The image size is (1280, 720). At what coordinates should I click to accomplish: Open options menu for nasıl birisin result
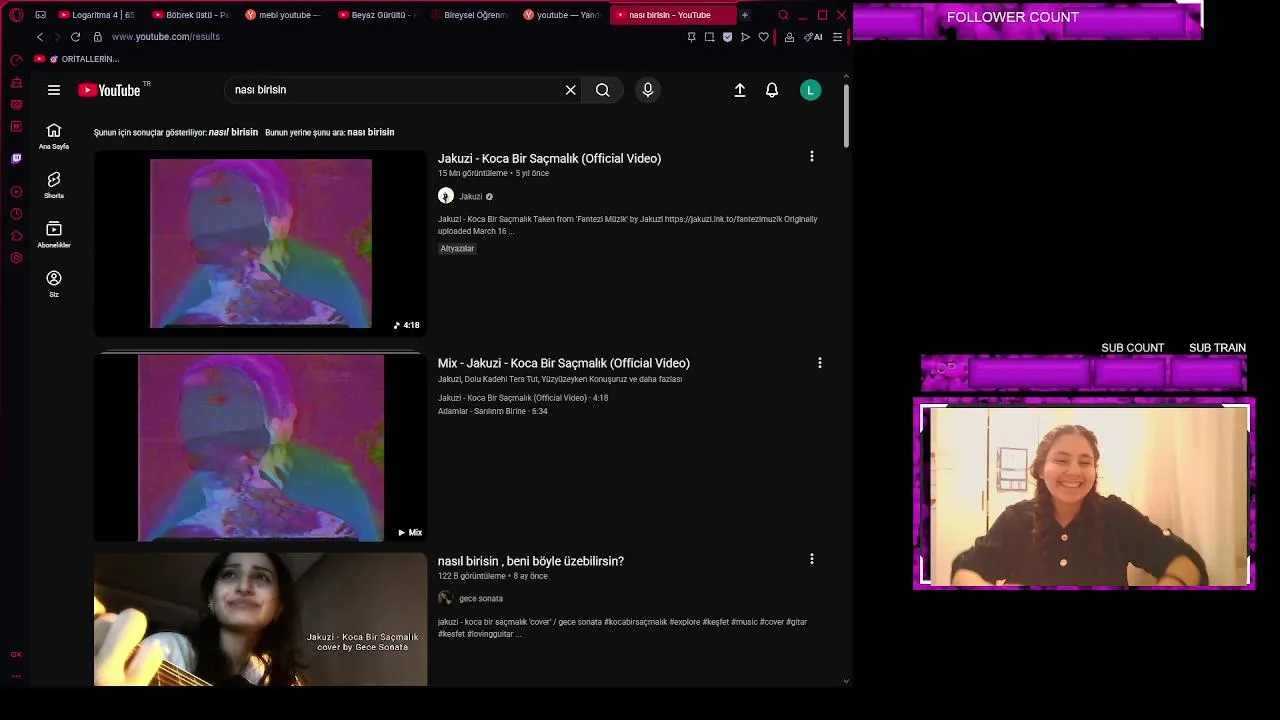(812, 559)
